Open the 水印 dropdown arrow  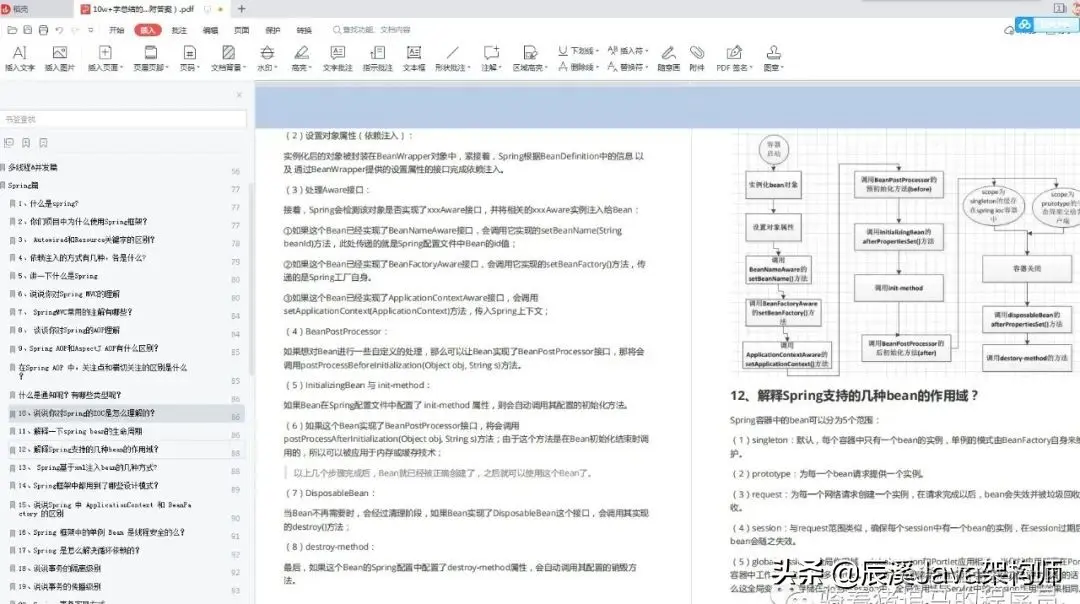click(276, 67)
